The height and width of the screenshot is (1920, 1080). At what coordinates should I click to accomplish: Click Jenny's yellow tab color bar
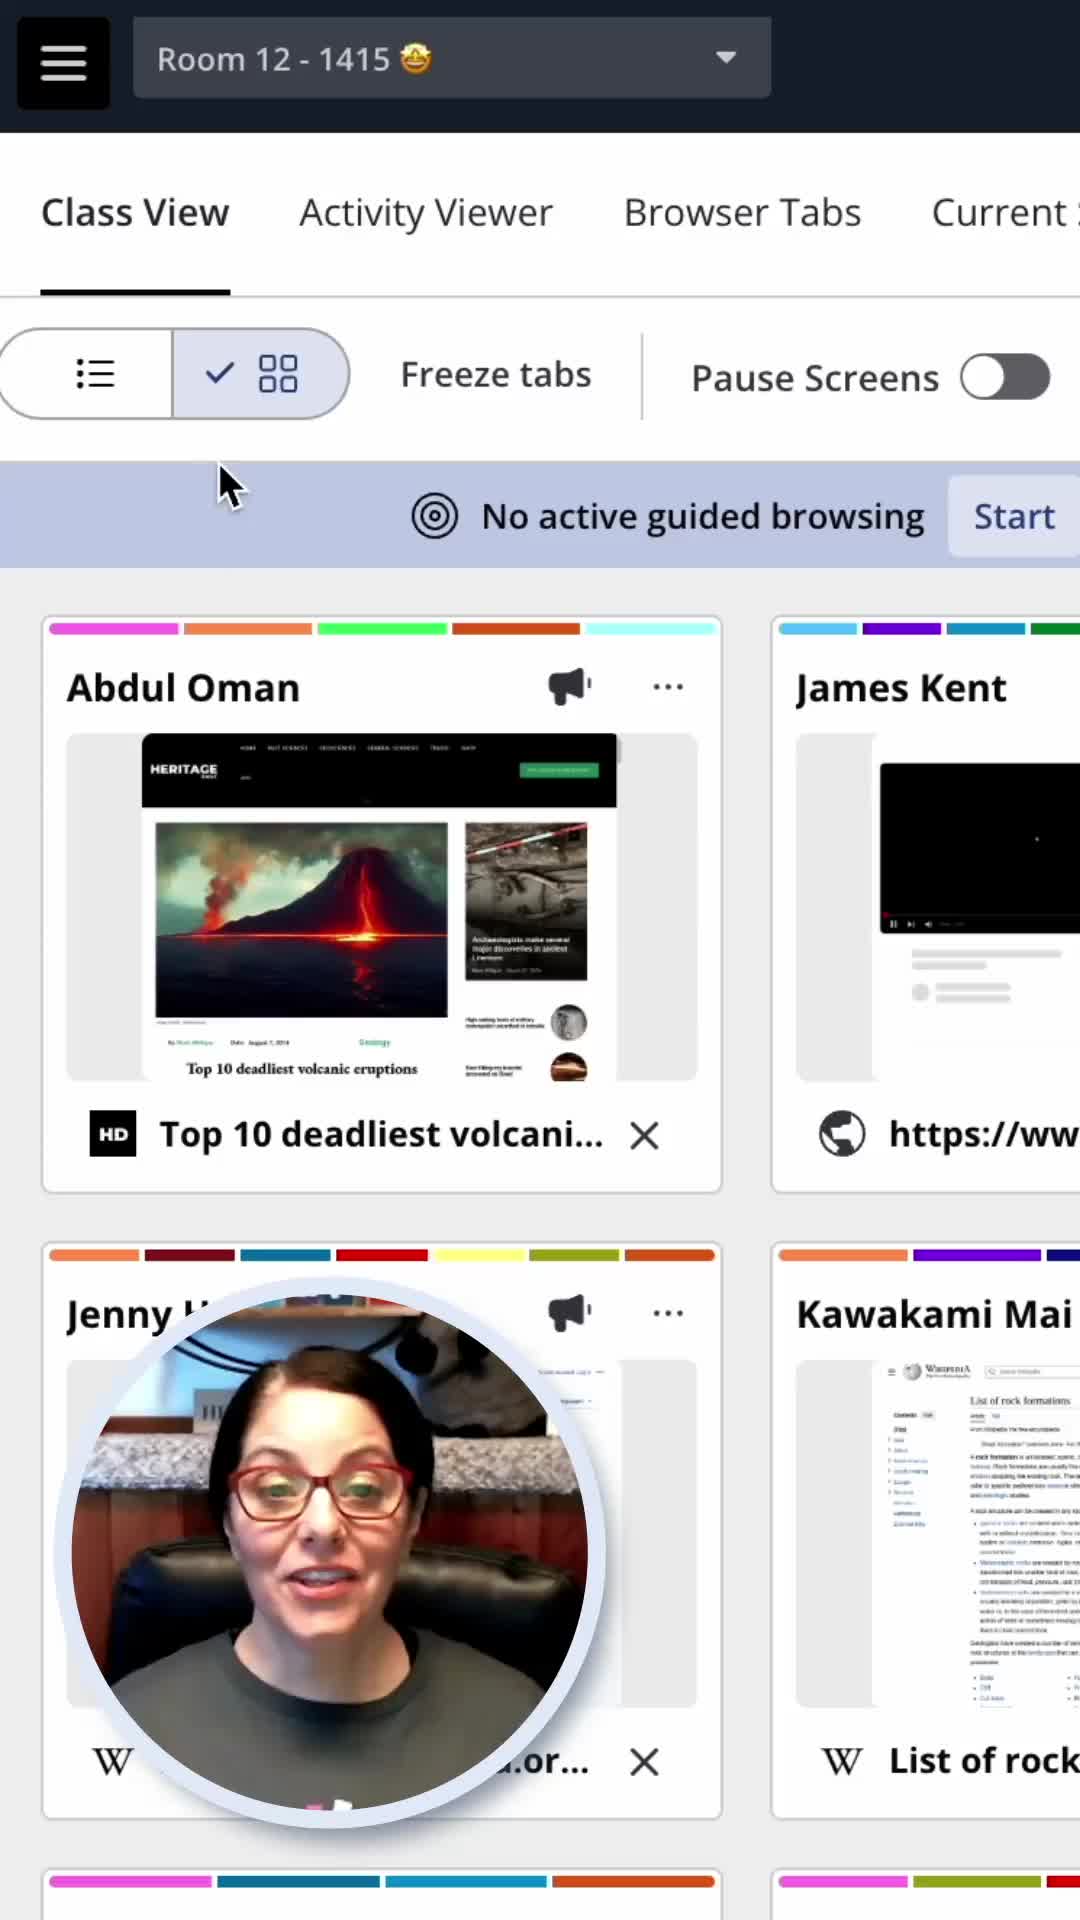coord(478,1255)
